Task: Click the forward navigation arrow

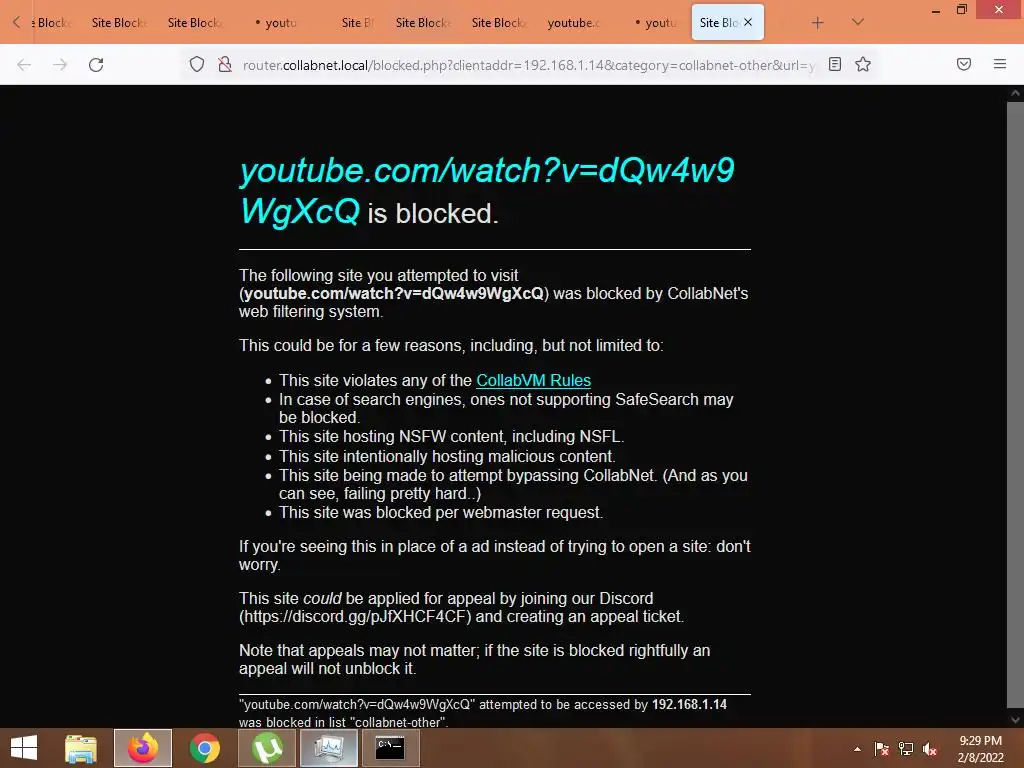Action: pos(60,65)
